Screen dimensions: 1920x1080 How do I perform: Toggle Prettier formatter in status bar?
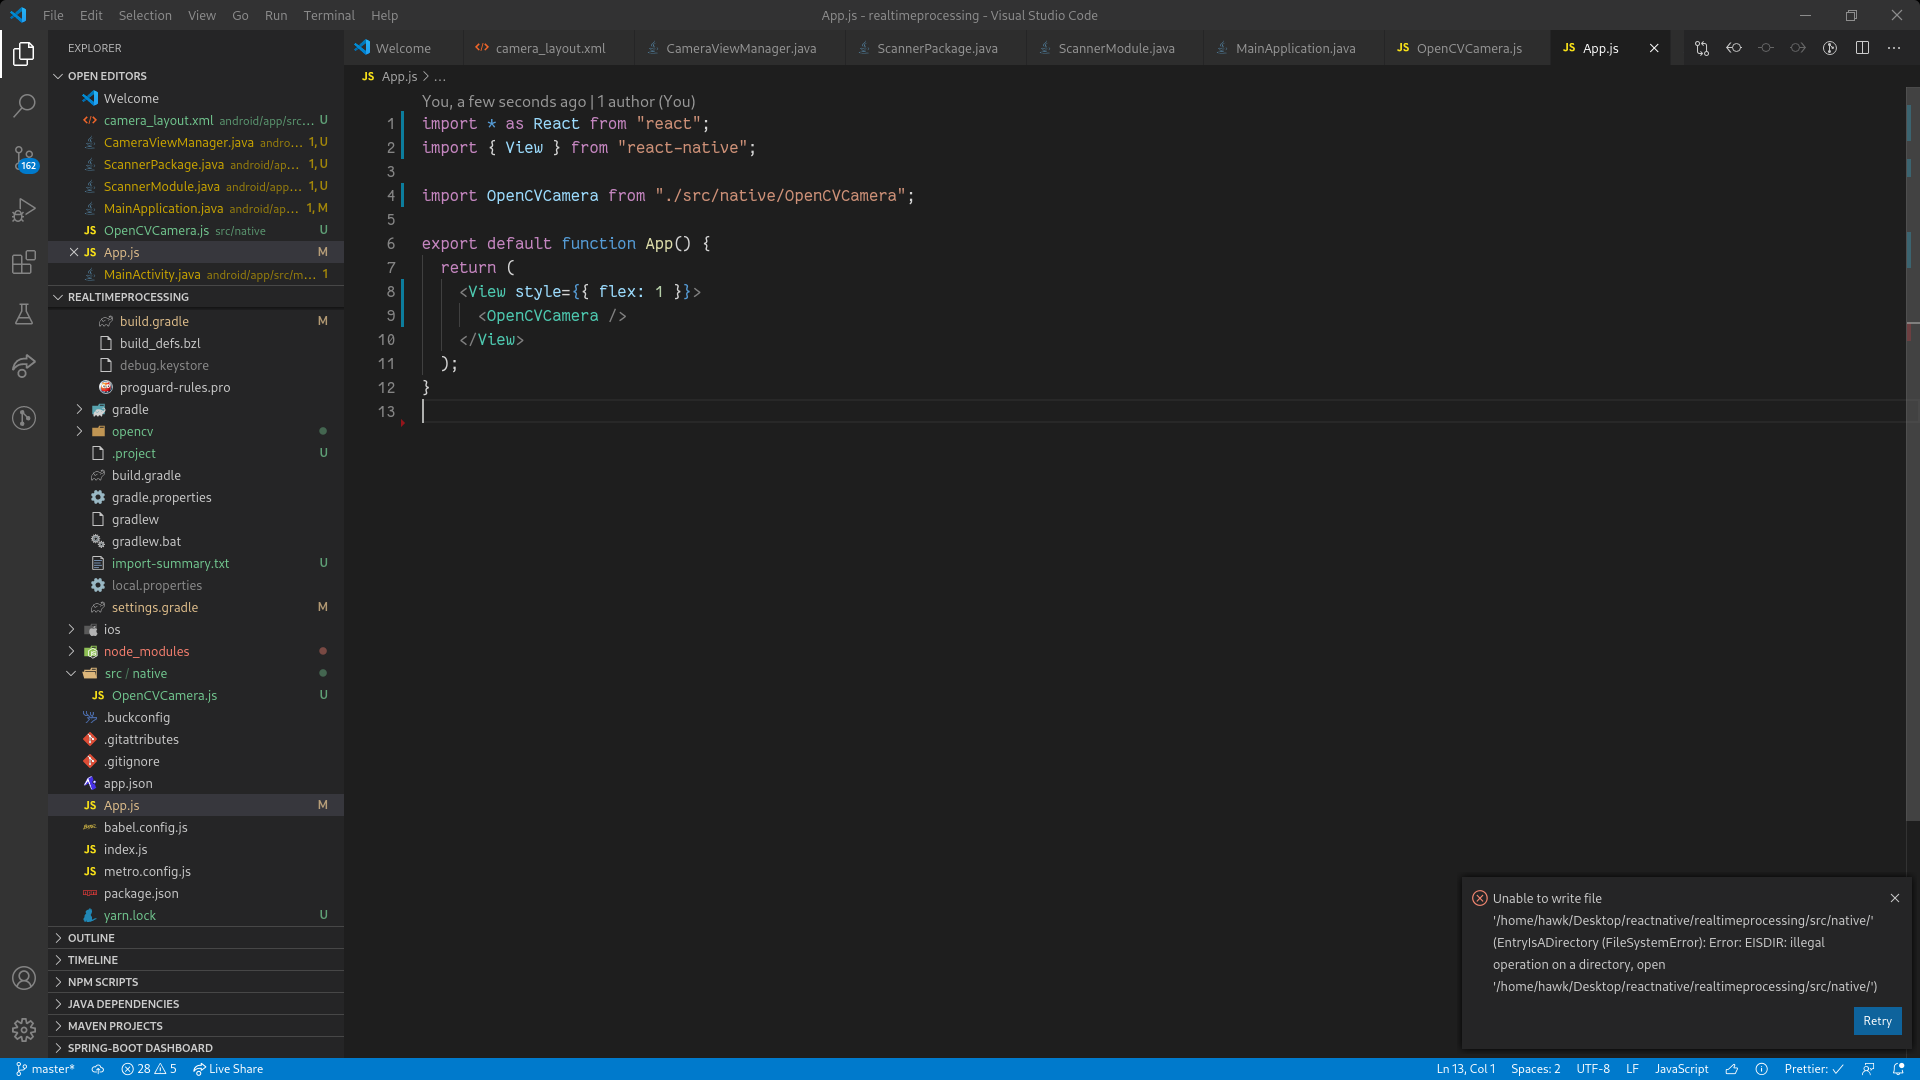pyautogui.click(x=1813, y=1069)
